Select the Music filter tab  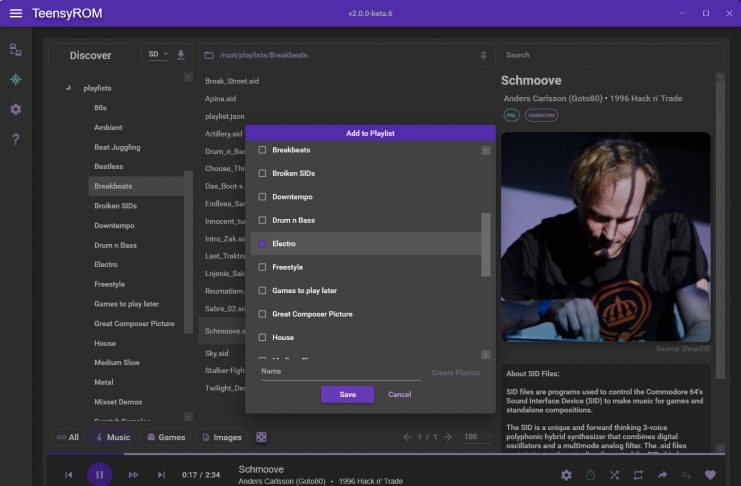click(x=113, y=437)
